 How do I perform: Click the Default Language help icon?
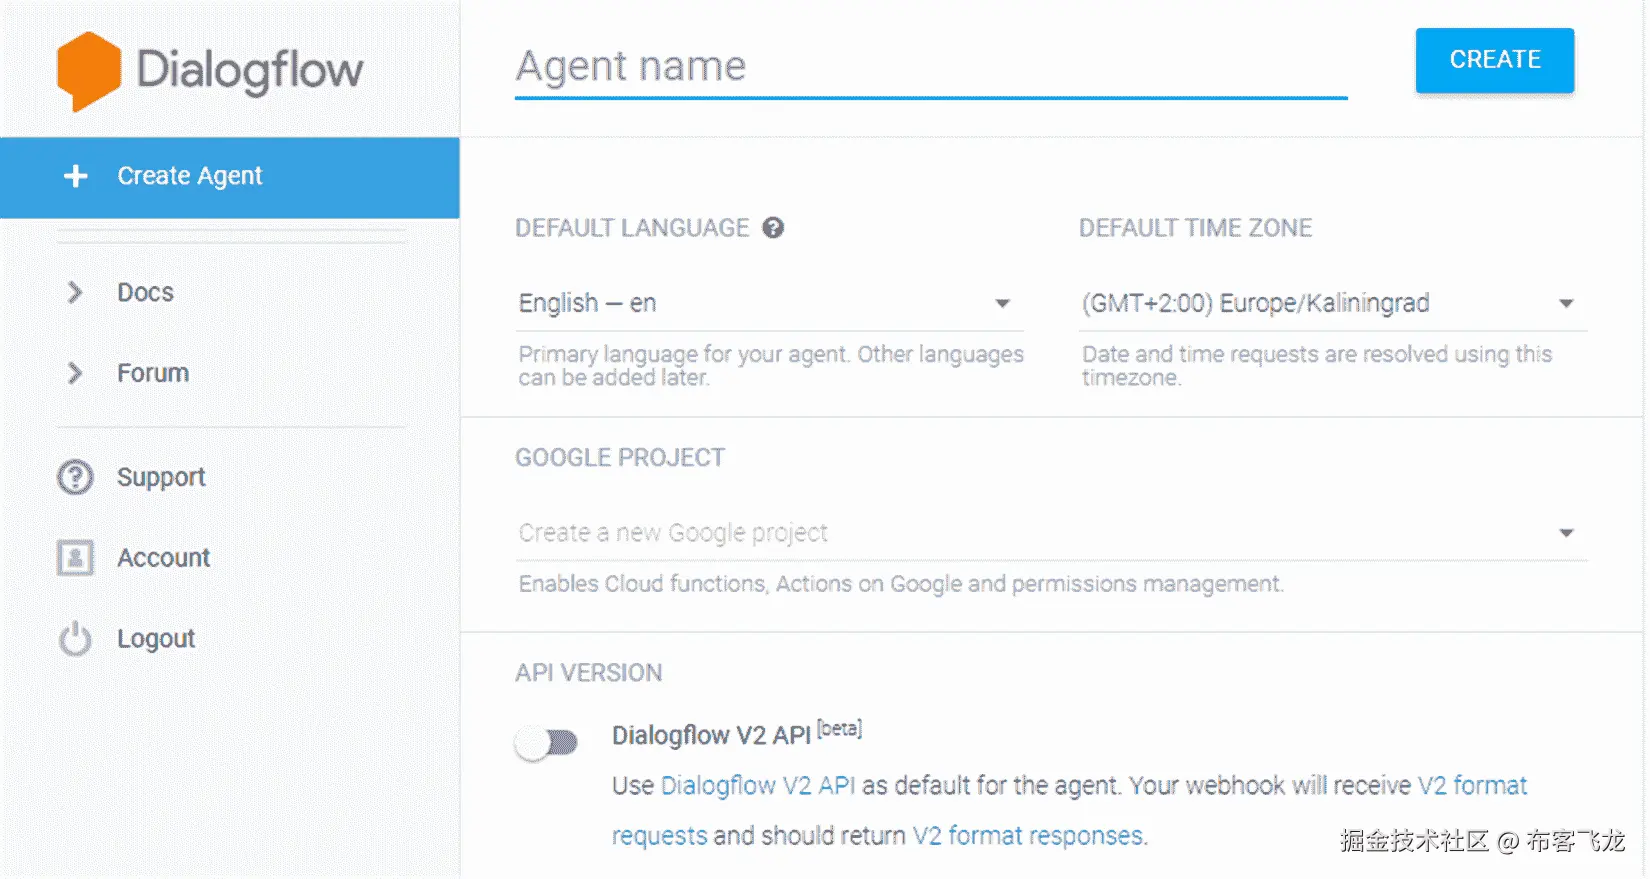(773, 228)
